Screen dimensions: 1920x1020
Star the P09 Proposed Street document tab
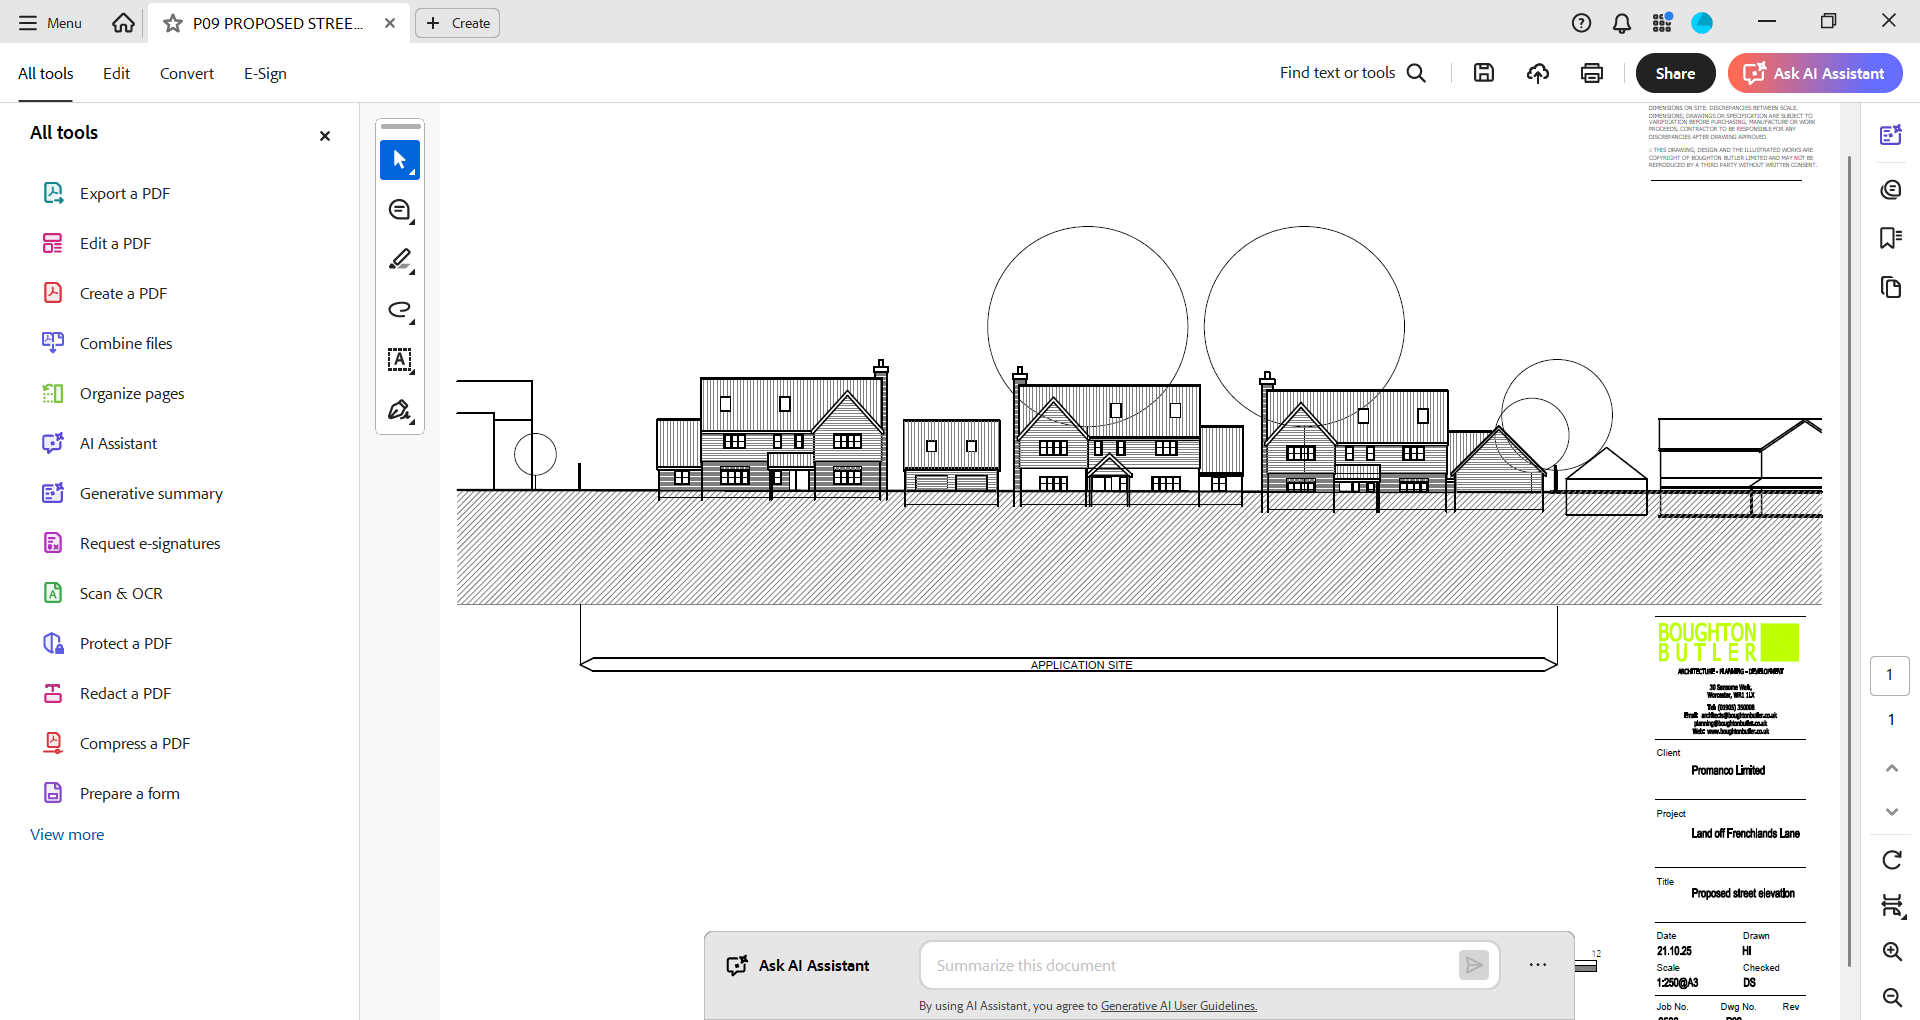coord(173,23)
